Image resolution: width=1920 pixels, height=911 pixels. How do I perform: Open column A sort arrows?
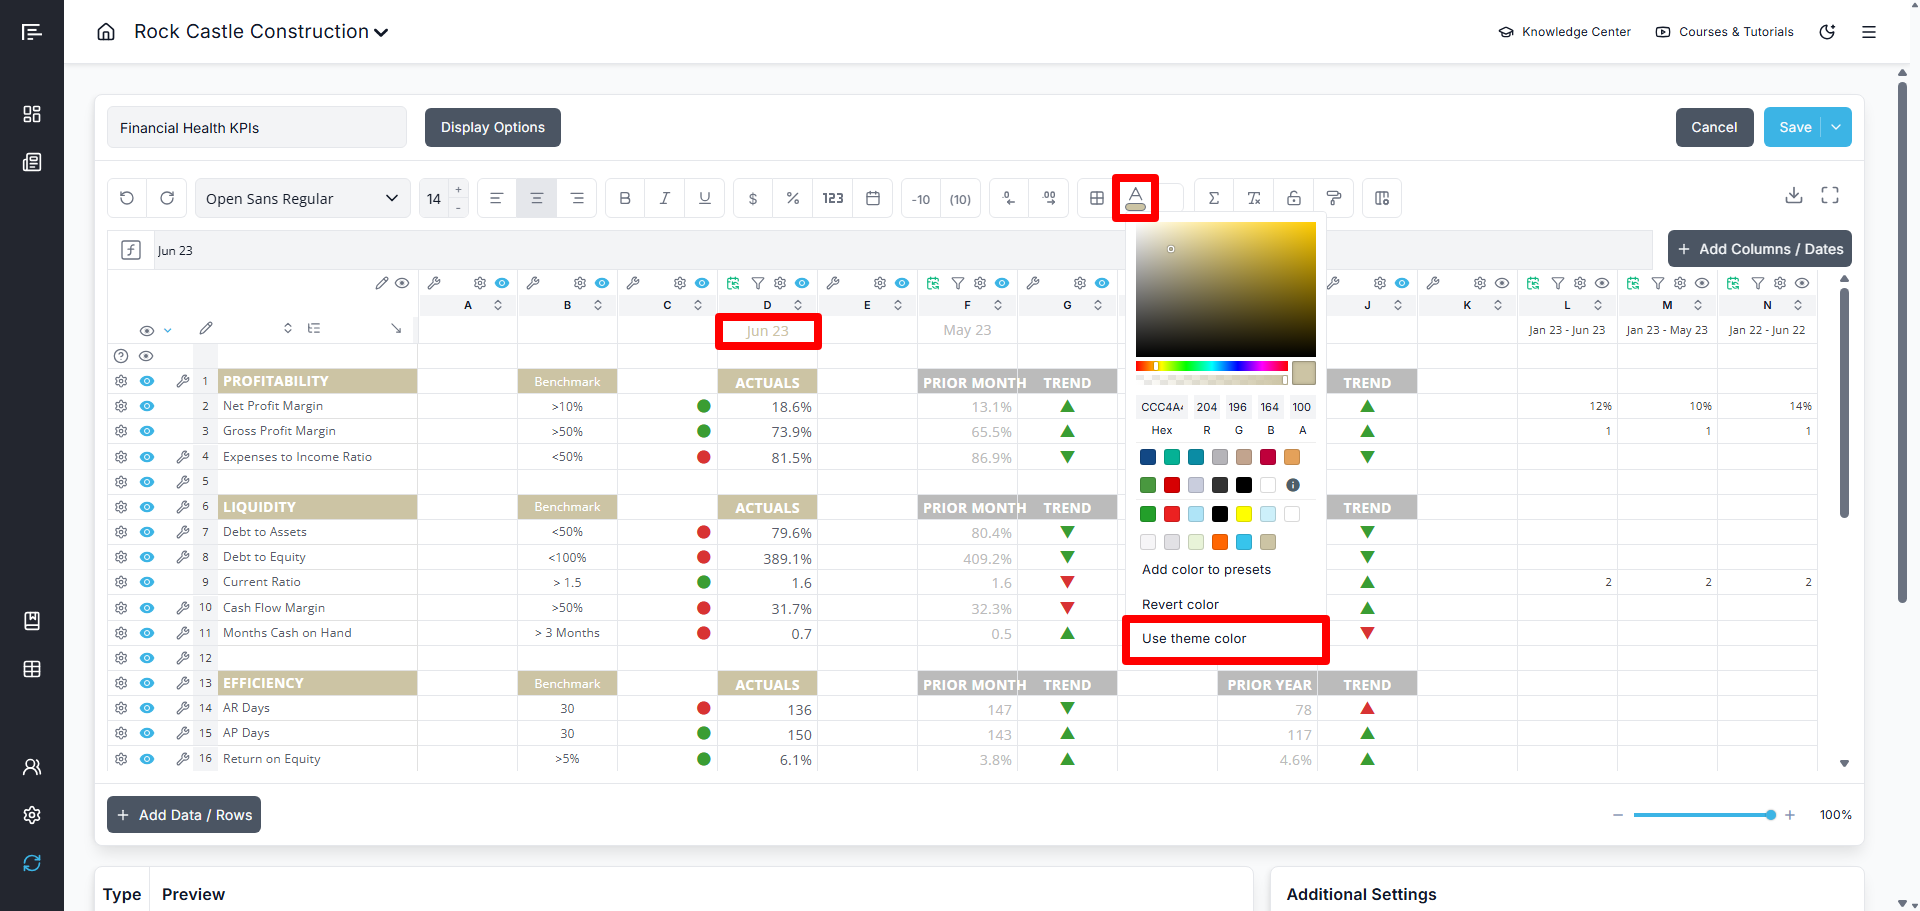pyautogui.click(x=498, y=305)
